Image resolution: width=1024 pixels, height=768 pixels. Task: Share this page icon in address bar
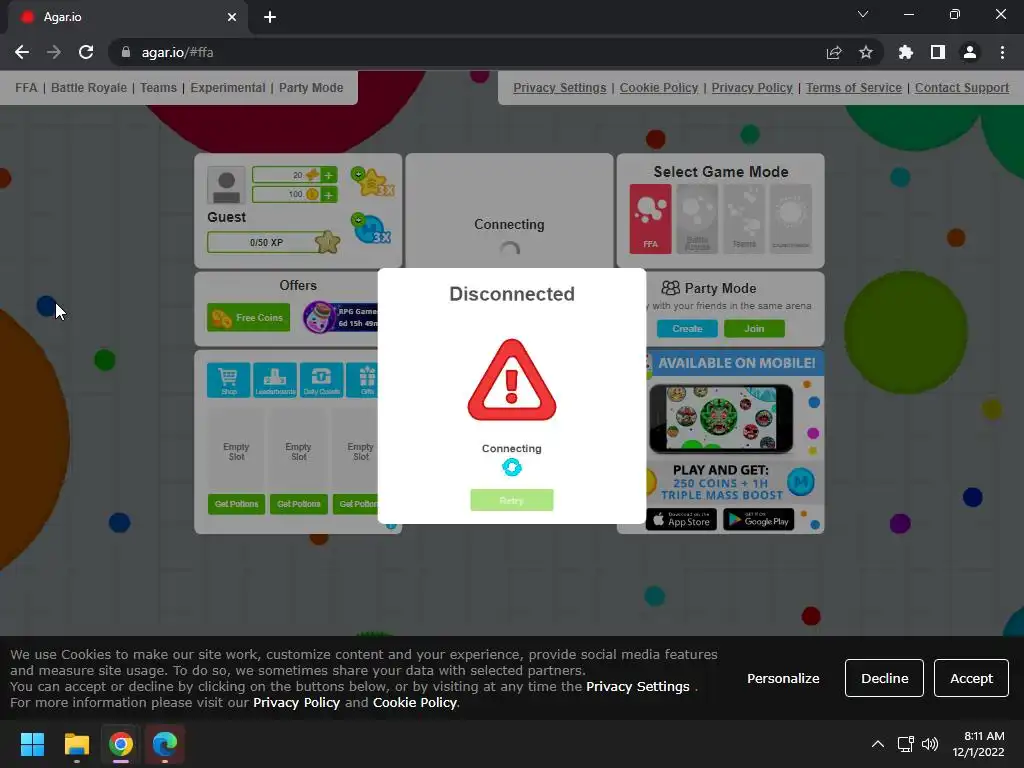click(834, 52)
